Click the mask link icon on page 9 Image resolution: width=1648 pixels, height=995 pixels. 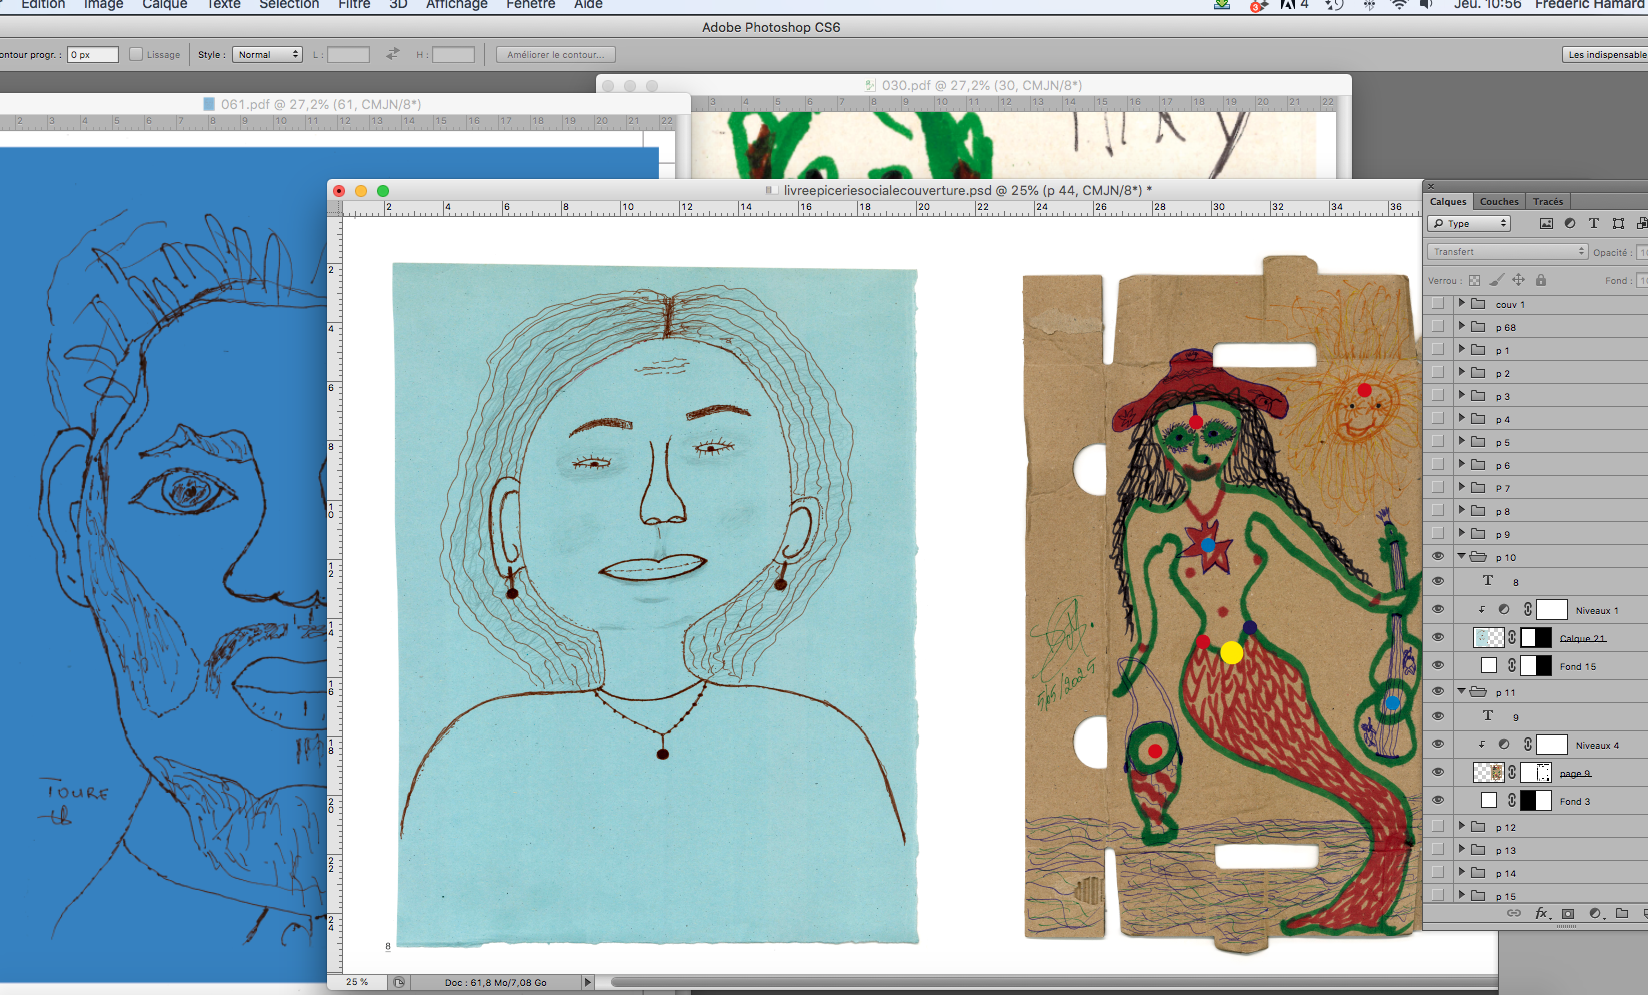click(1512, 772)
